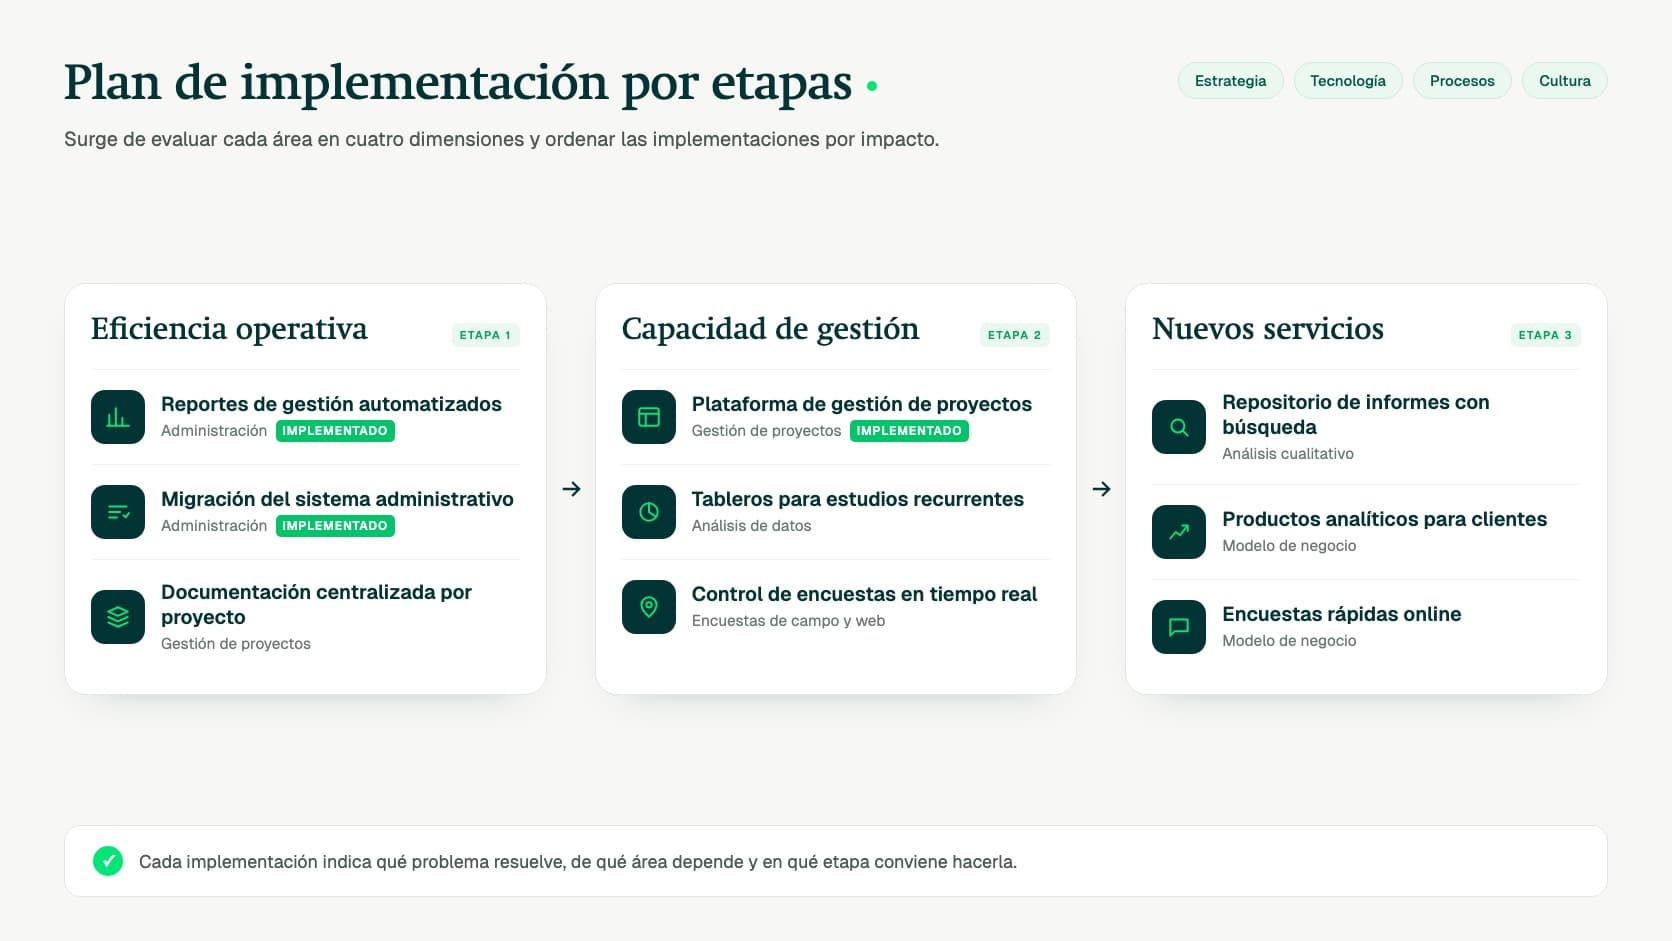Click the chat bubble icon beside Encuestas rápidas online
The height and width of the screenshot is (941, 1672).
1179,627
